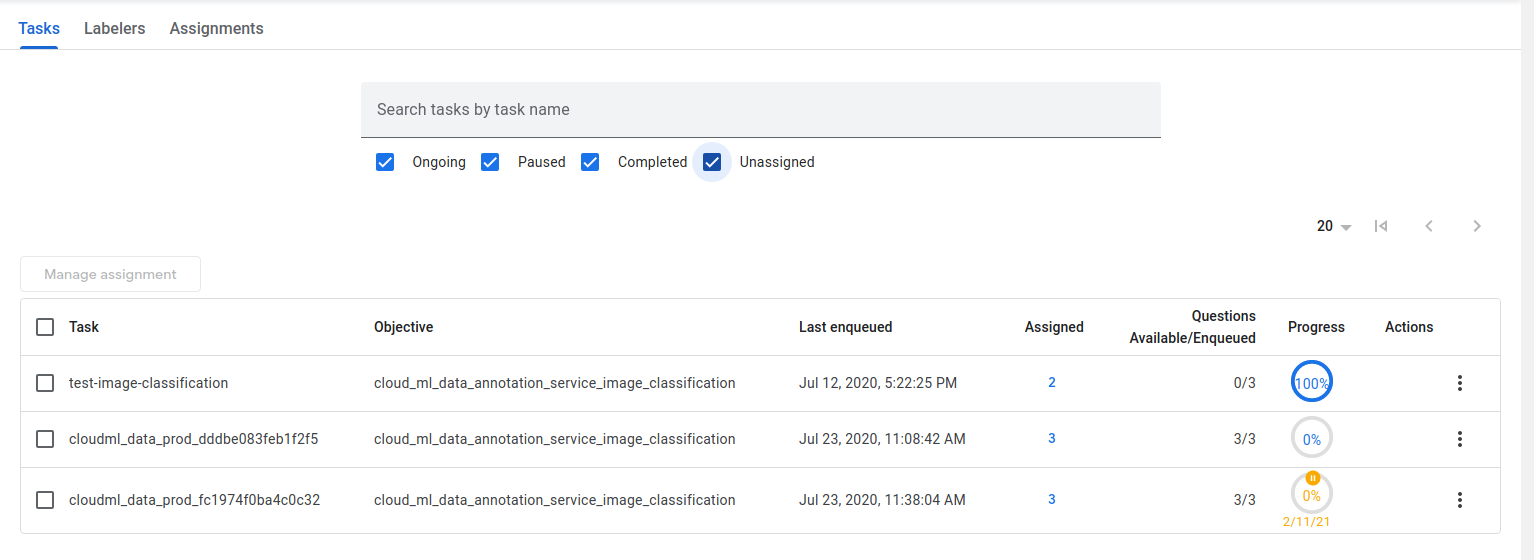Toggle the Paused filter checkbox

coord(490,162)
